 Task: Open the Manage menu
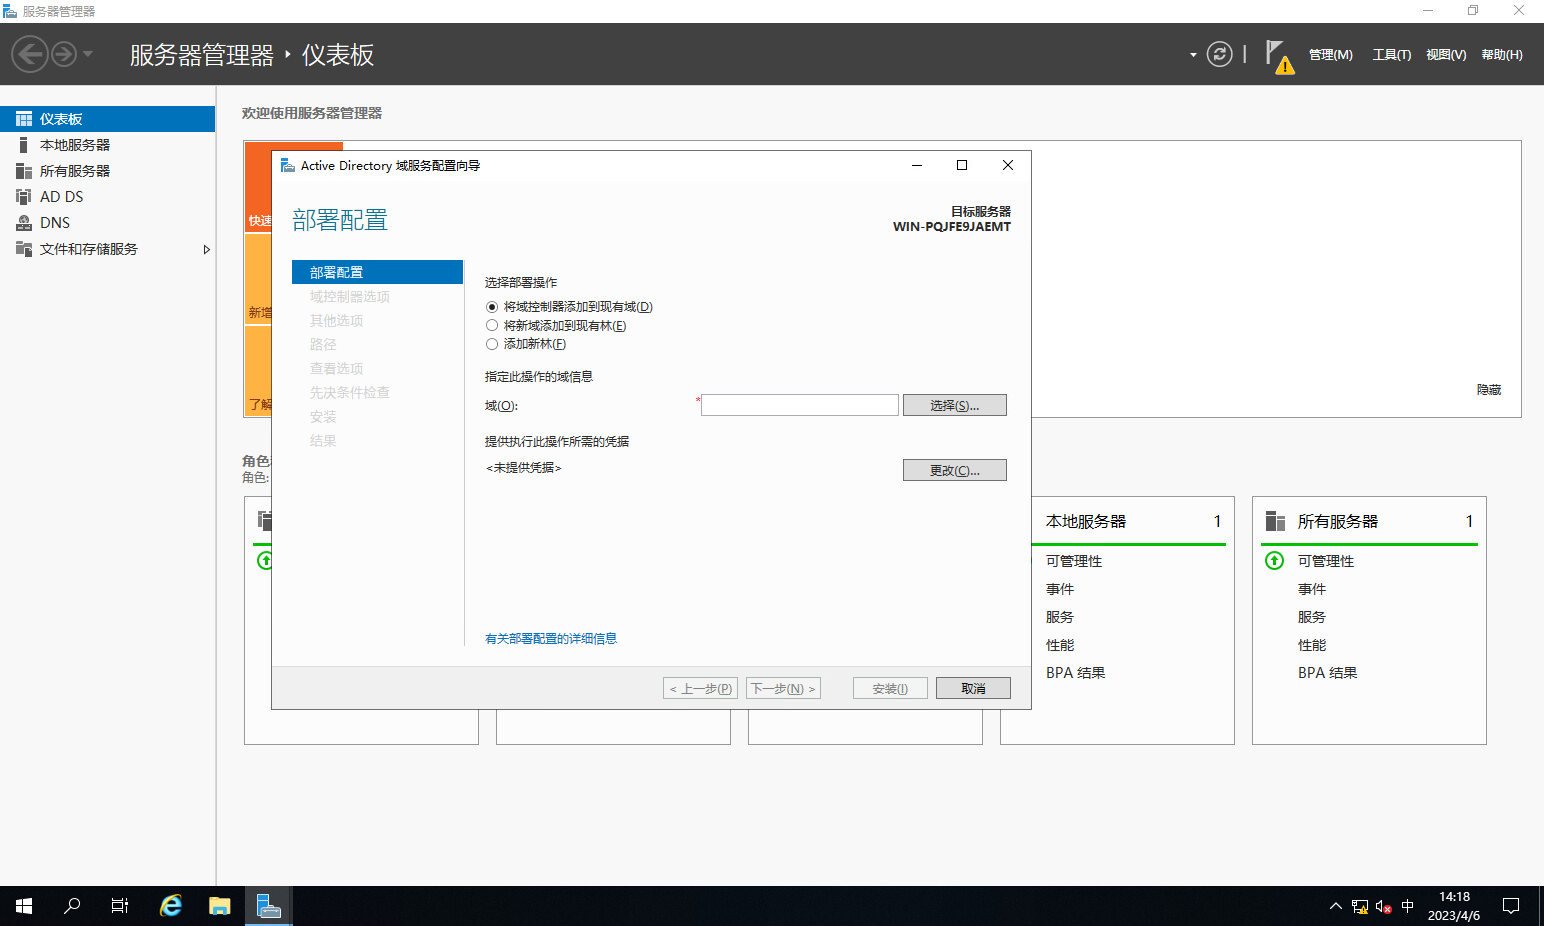pos(1330,55)
